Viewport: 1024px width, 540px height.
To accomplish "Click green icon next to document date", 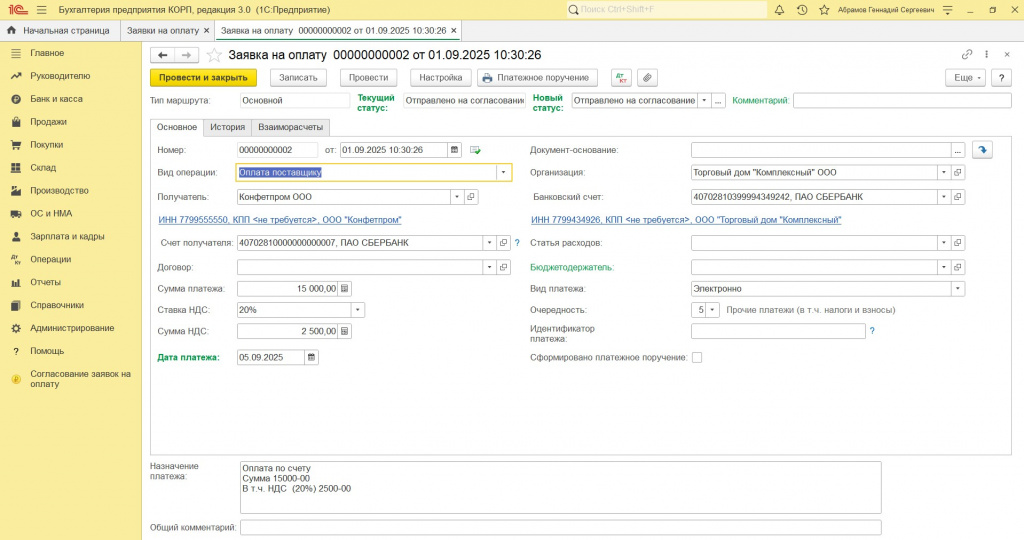I will (475, 150).
